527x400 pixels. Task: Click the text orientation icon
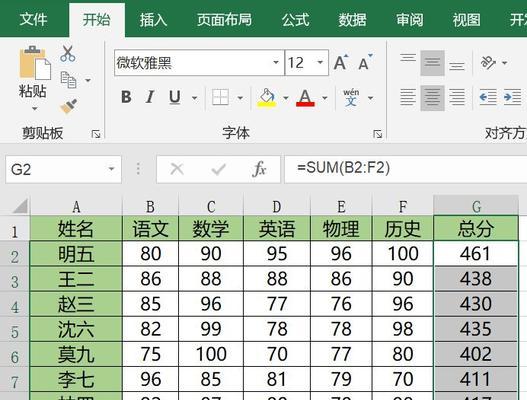click(488, 63)
